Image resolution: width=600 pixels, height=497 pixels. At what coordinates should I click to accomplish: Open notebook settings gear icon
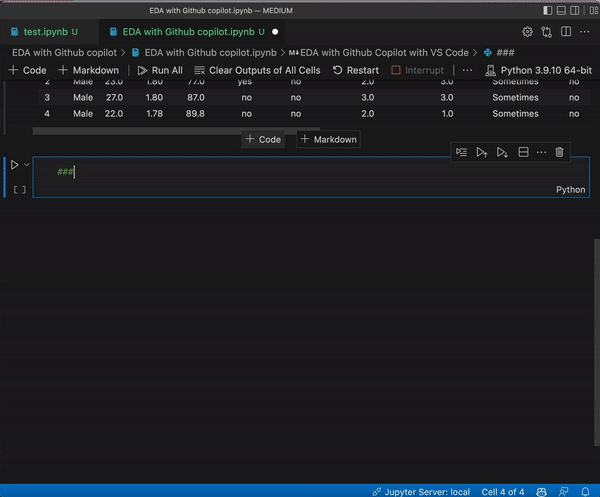527,32
